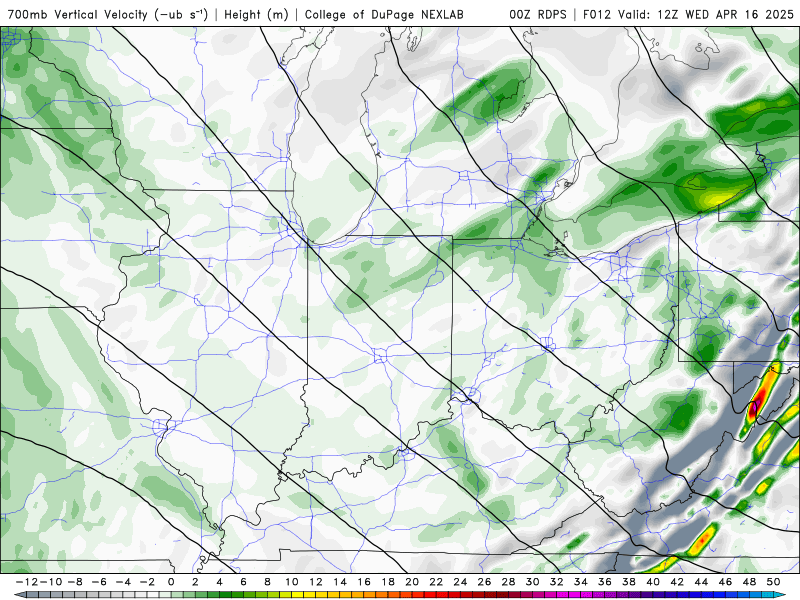Click the '30' value on the color scale
This screenshot has width=800, height=600.
[533, 582]
